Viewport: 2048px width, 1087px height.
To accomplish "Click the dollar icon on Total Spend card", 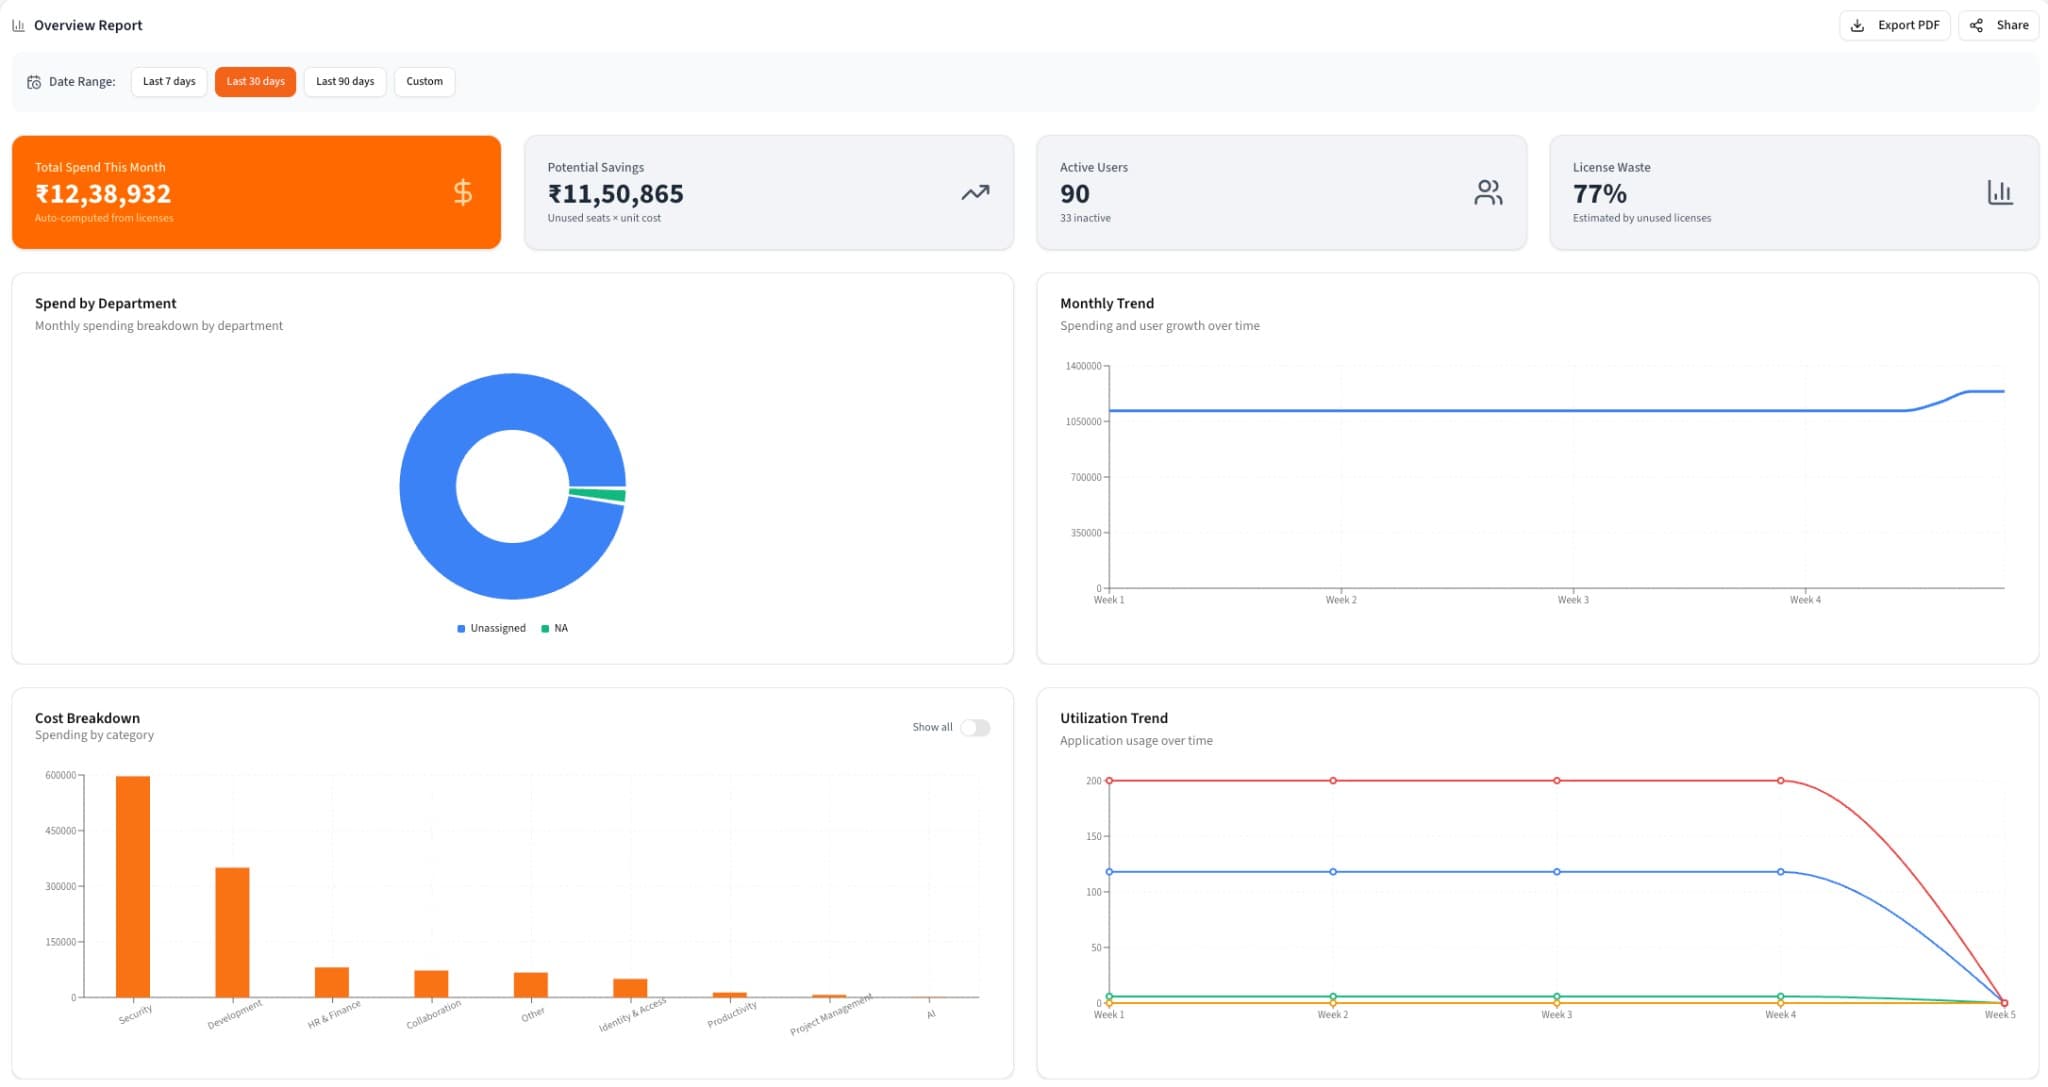I will (x=463, y=192).
